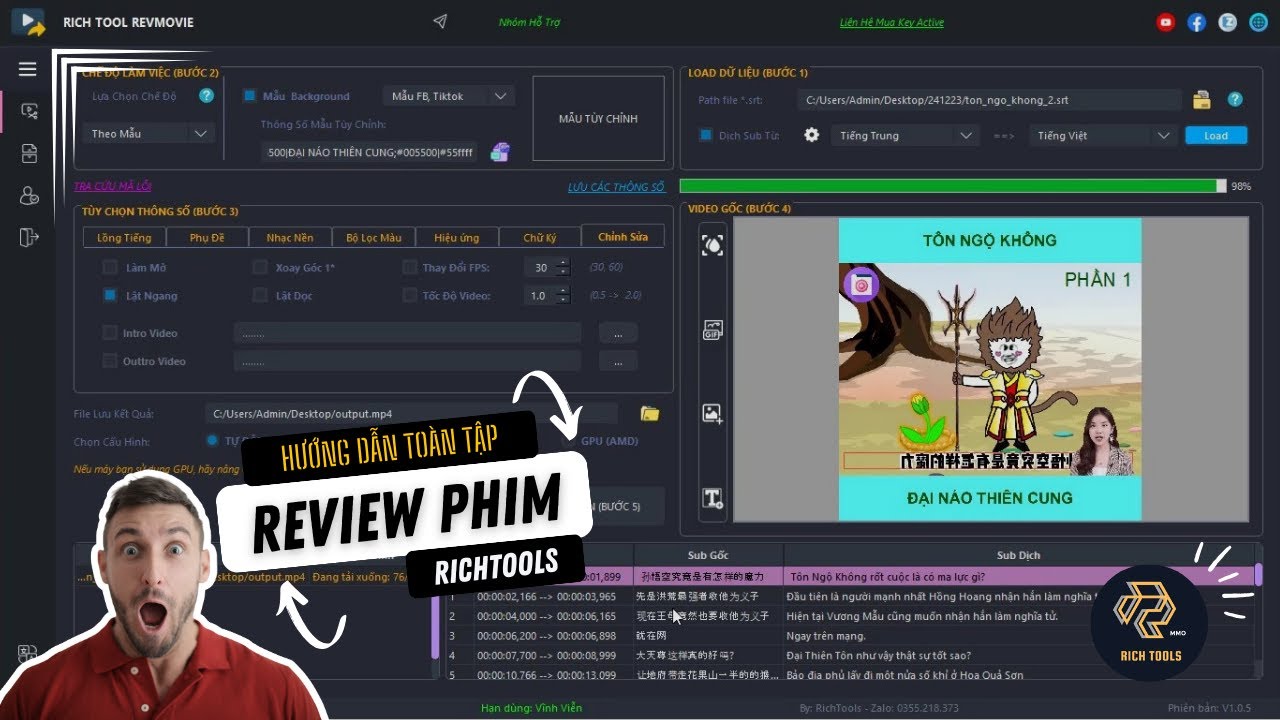The image size is (1280, 720).
Task: Open the hamburger menu in sidebar
Action: click(x=27, y=69)
